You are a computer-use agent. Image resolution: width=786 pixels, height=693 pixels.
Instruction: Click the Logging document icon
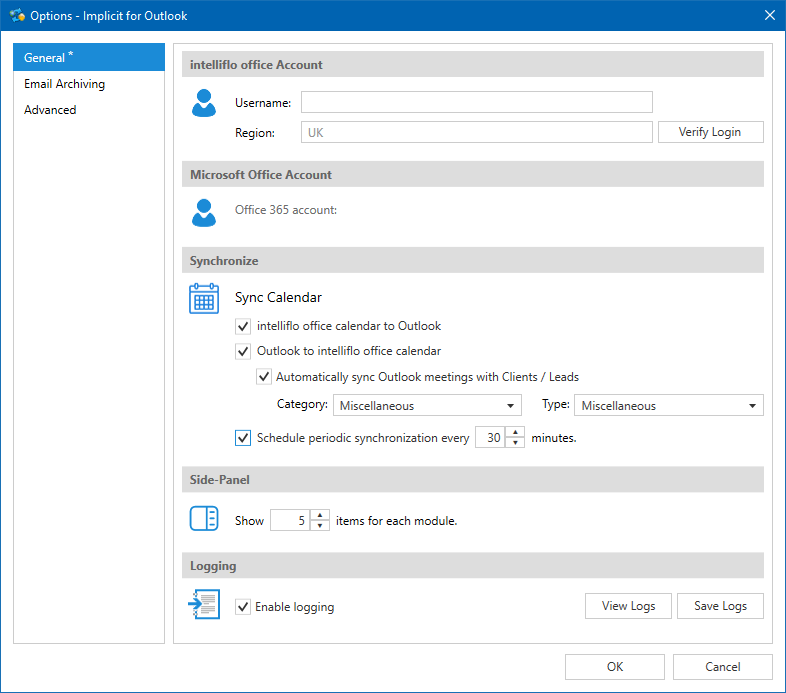(x=204, y=605)
